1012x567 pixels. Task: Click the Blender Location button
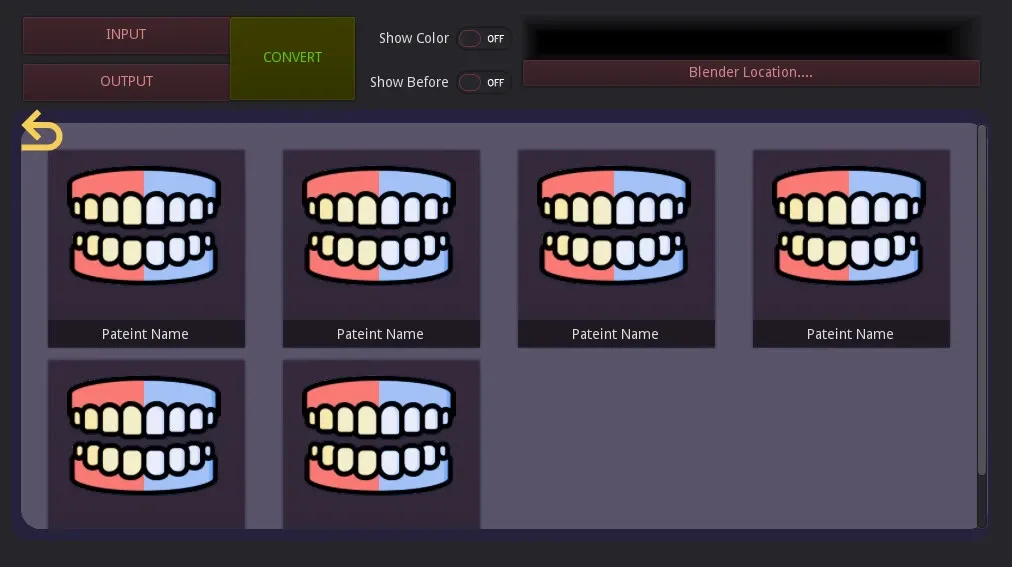pos(751,73)
